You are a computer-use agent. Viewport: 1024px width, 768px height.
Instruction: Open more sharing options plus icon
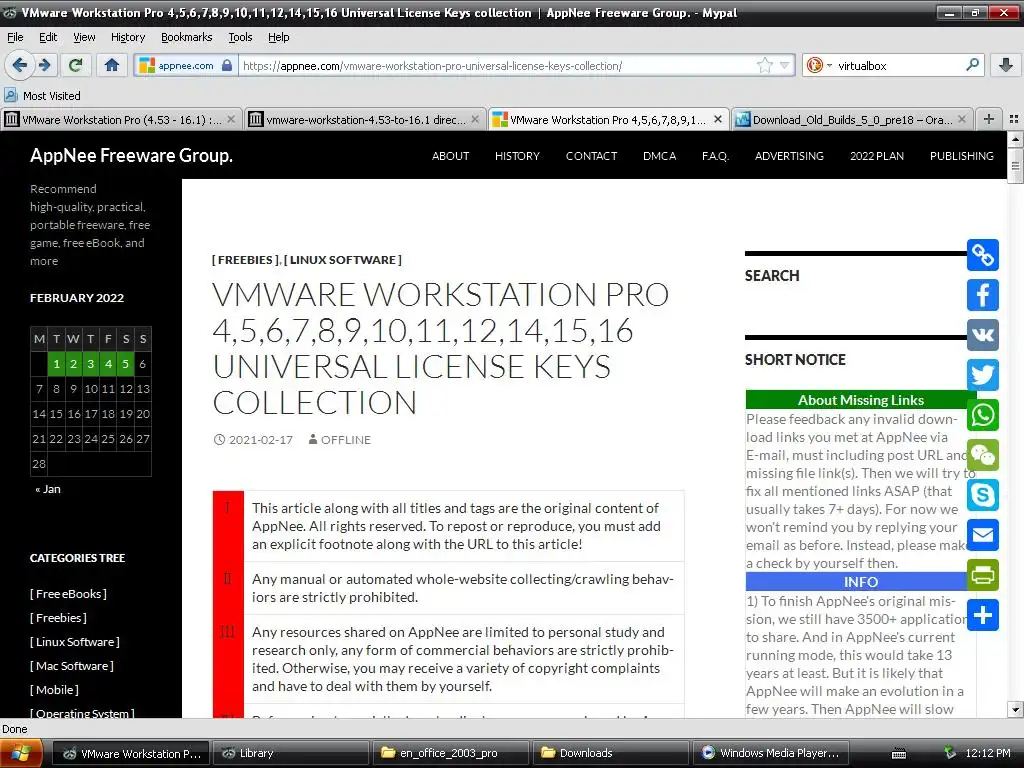click(x=983, y=615)
